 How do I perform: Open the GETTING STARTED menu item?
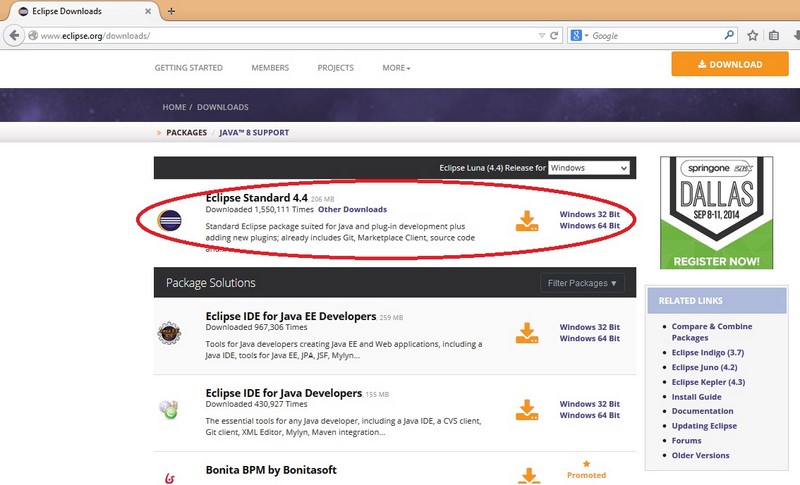[188, 68]
